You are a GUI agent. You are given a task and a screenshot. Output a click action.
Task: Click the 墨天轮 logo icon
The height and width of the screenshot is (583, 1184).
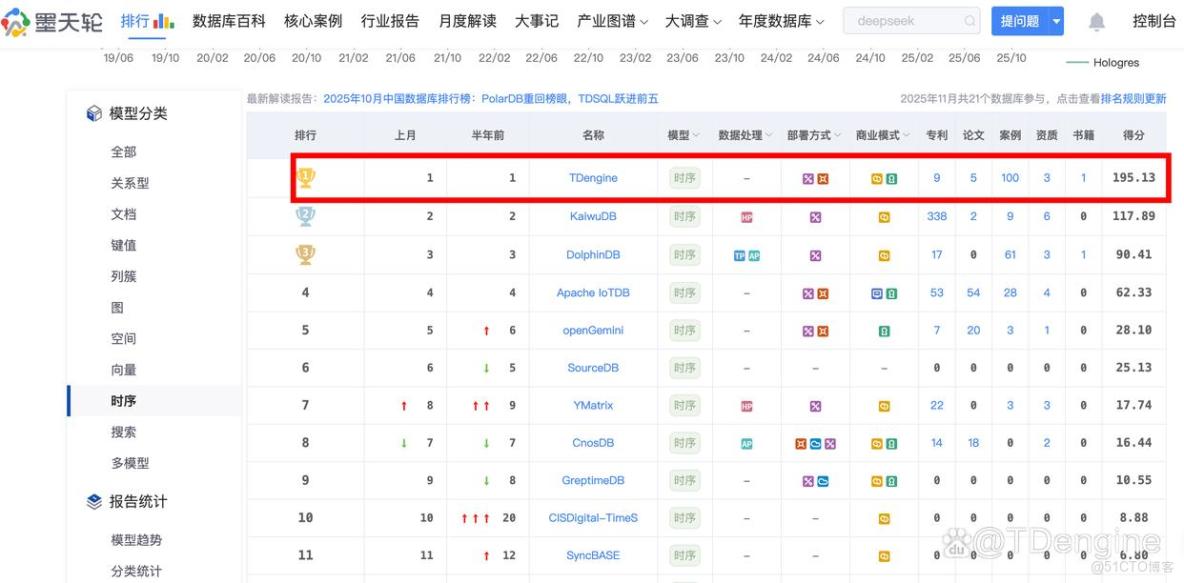18,20
